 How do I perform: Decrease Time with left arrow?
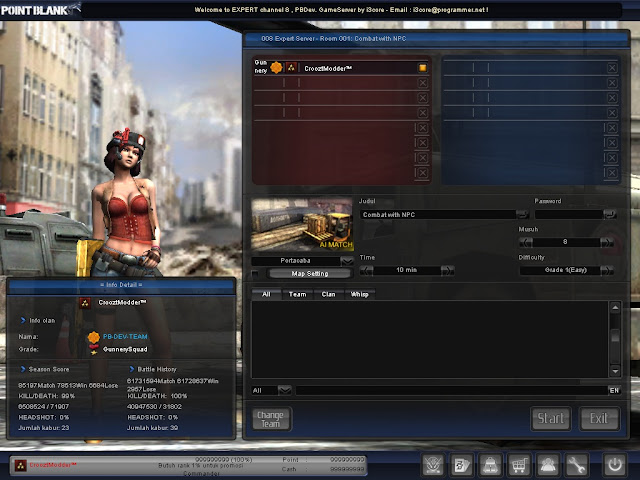(366, 270)
